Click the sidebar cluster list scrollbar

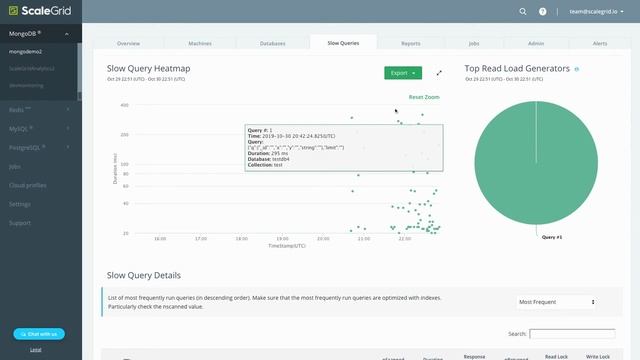[x=79, y=67]
